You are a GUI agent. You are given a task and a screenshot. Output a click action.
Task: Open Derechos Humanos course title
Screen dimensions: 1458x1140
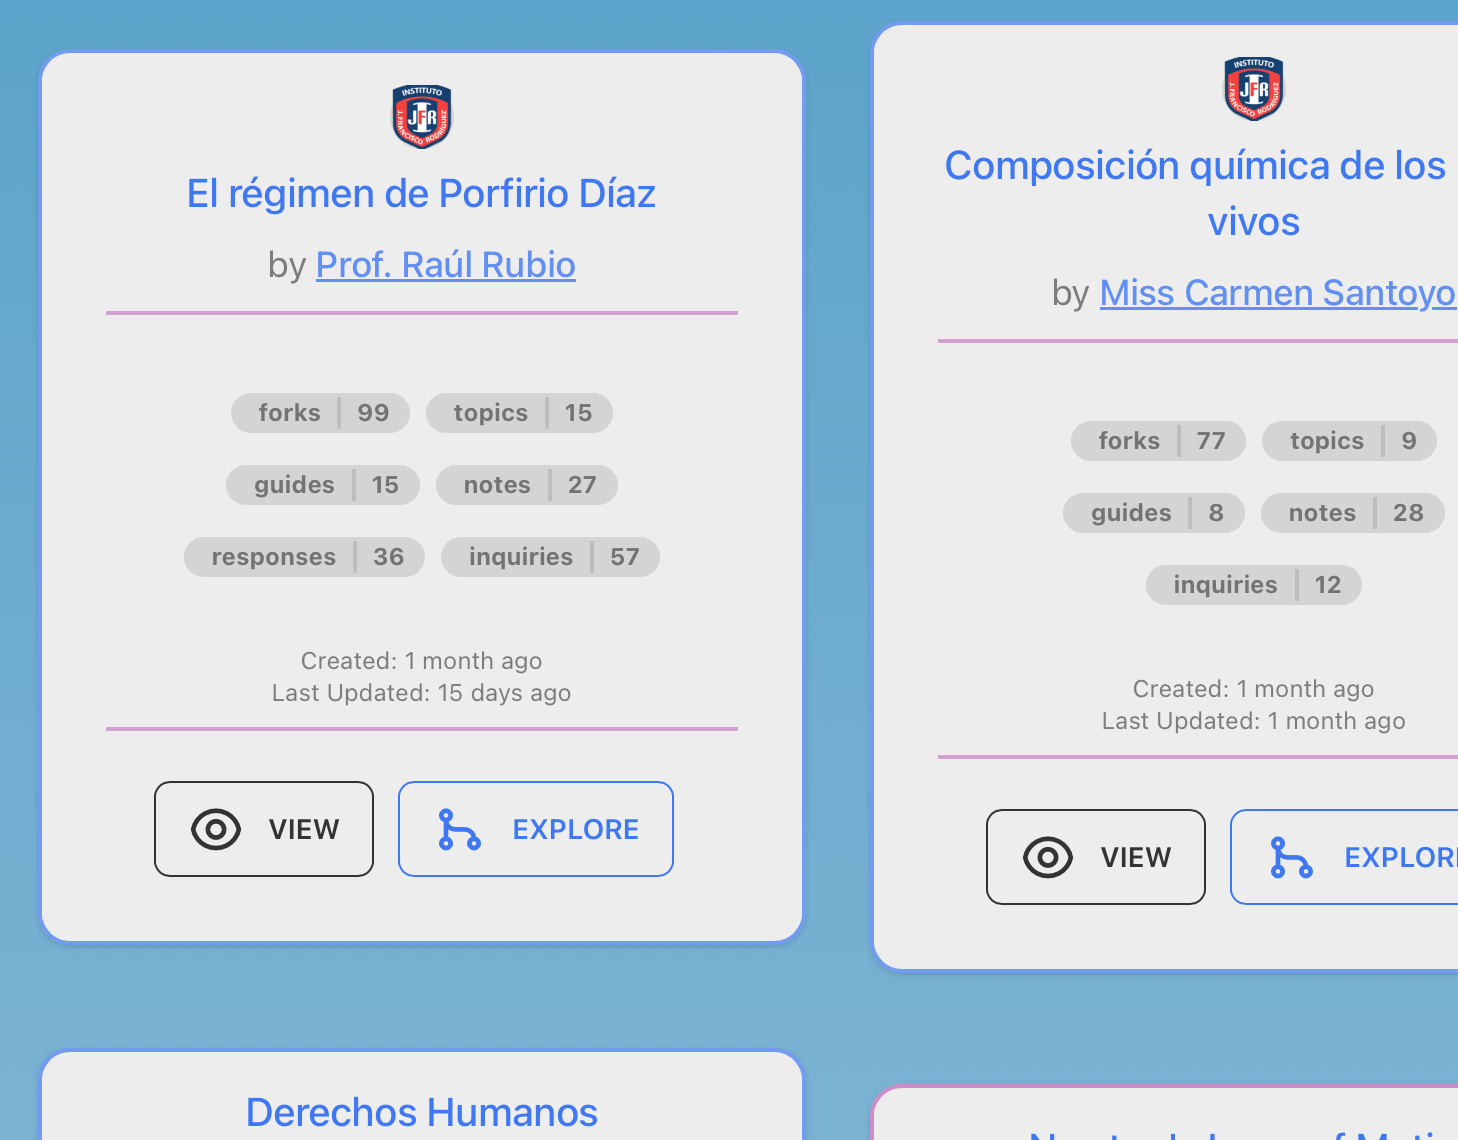tap(421, 1112)
